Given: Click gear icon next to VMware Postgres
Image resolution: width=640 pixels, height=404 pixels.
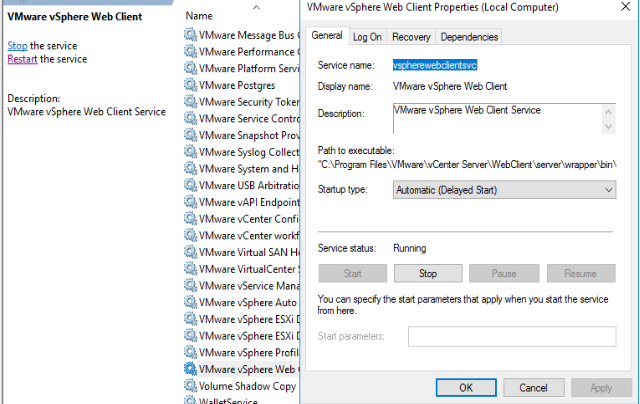Looking at the screenshot, I should (x=190, y=85).
